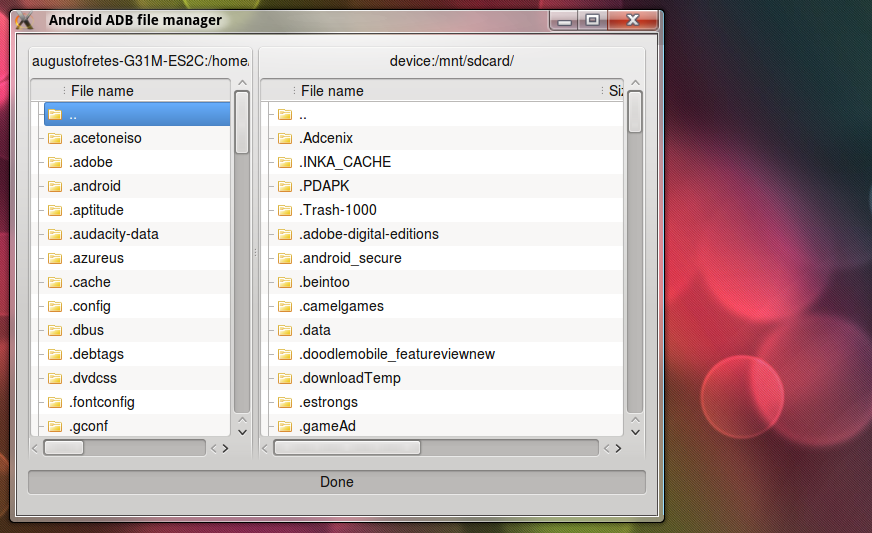
Task: Click the folder icon next to .fontconfig
Action: [54, 402]
